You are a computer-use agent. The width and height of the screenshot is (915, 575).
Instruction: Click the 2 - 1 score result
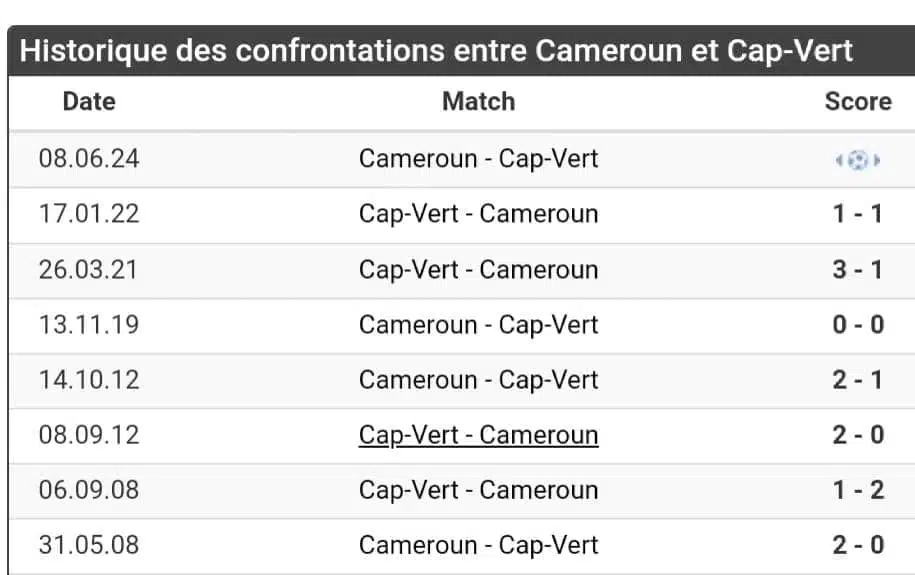(x=858, y=380)
